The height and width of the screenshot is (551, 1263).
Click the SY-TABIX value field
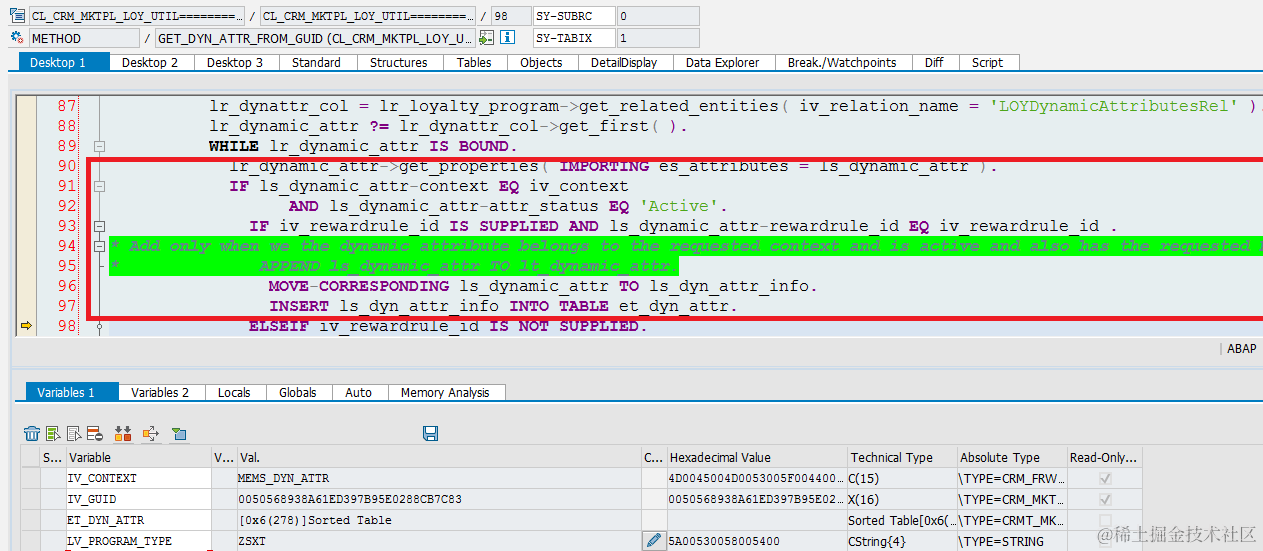pyautogui.click(x=657, y=38)
